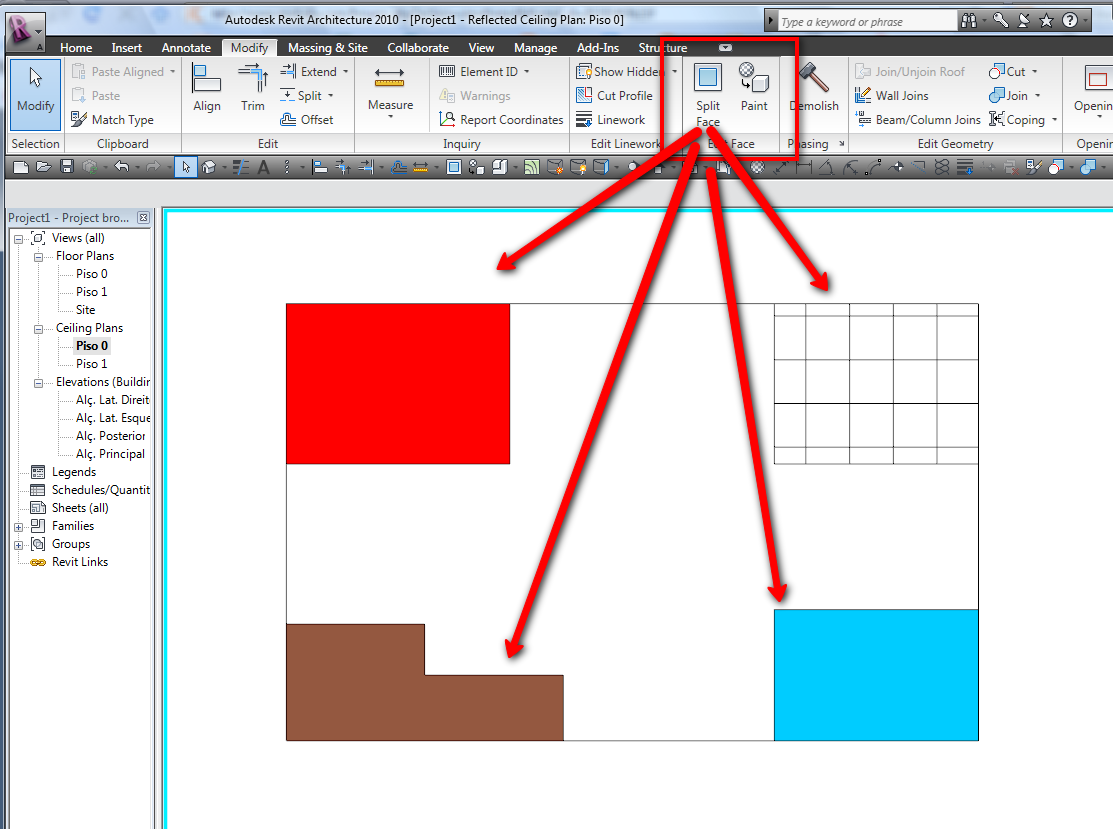
Task: Click Save disk icon in quick access toolbar
Action: tap(67, 168)
